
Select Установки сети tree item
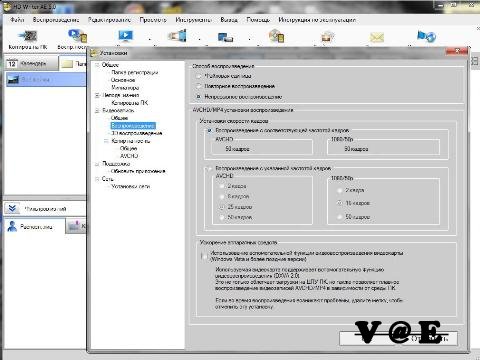pyautogui.click(x=130, y=186)
